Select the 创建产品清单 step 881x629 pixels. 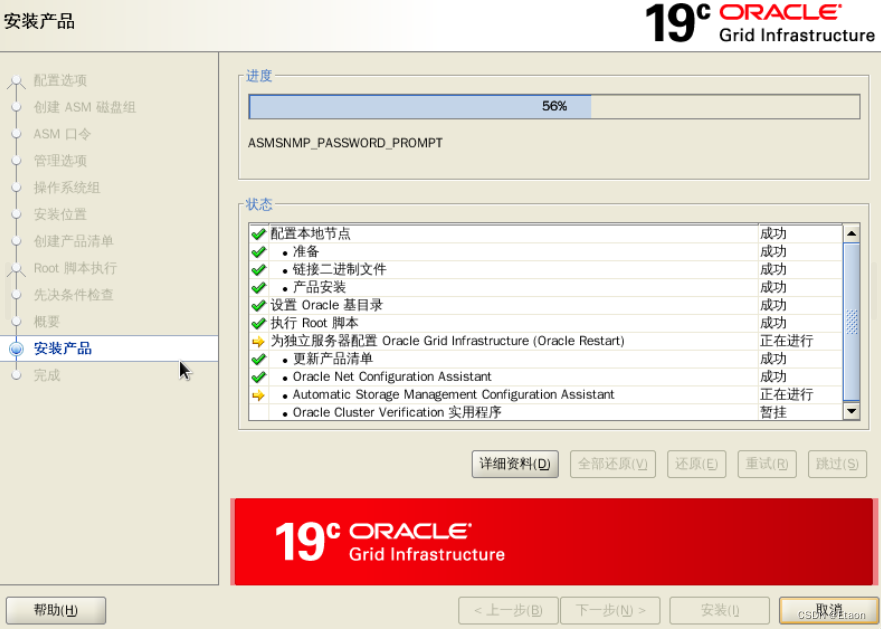click(x=73, y=241)
